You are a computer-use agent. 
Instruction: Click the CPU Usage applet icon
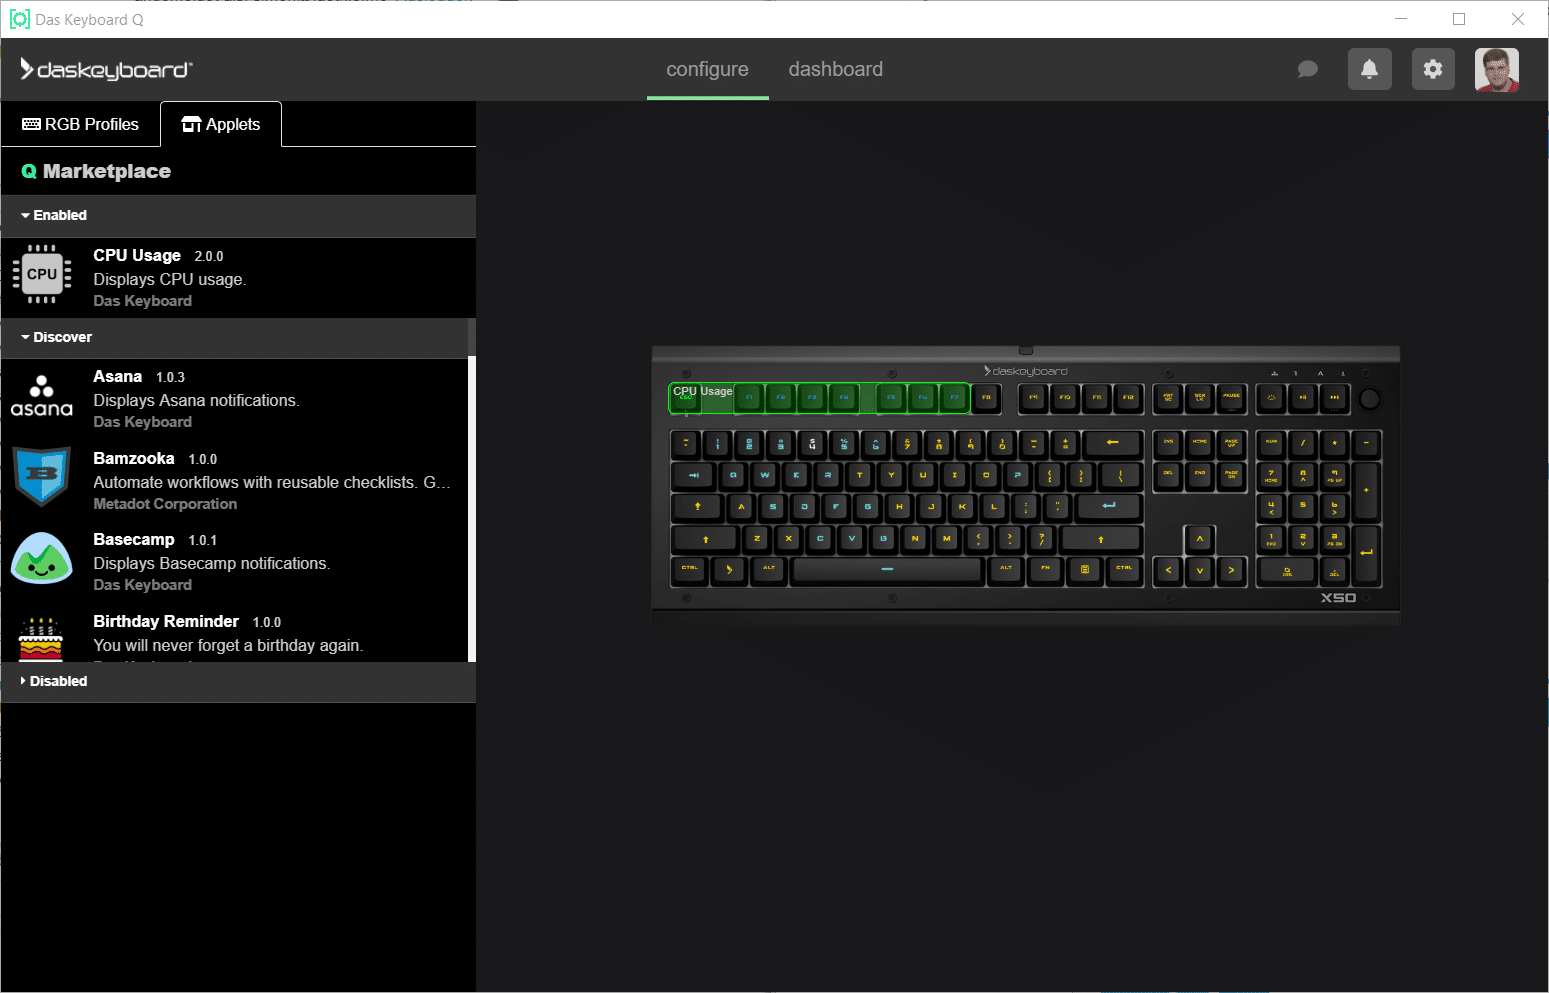coord(42,274)
